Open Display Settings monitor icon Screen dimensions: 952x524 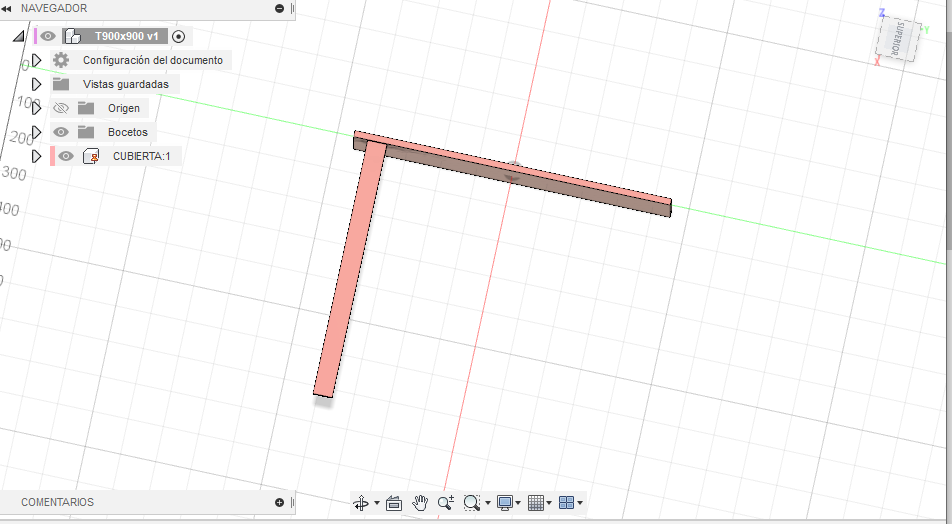505,503
